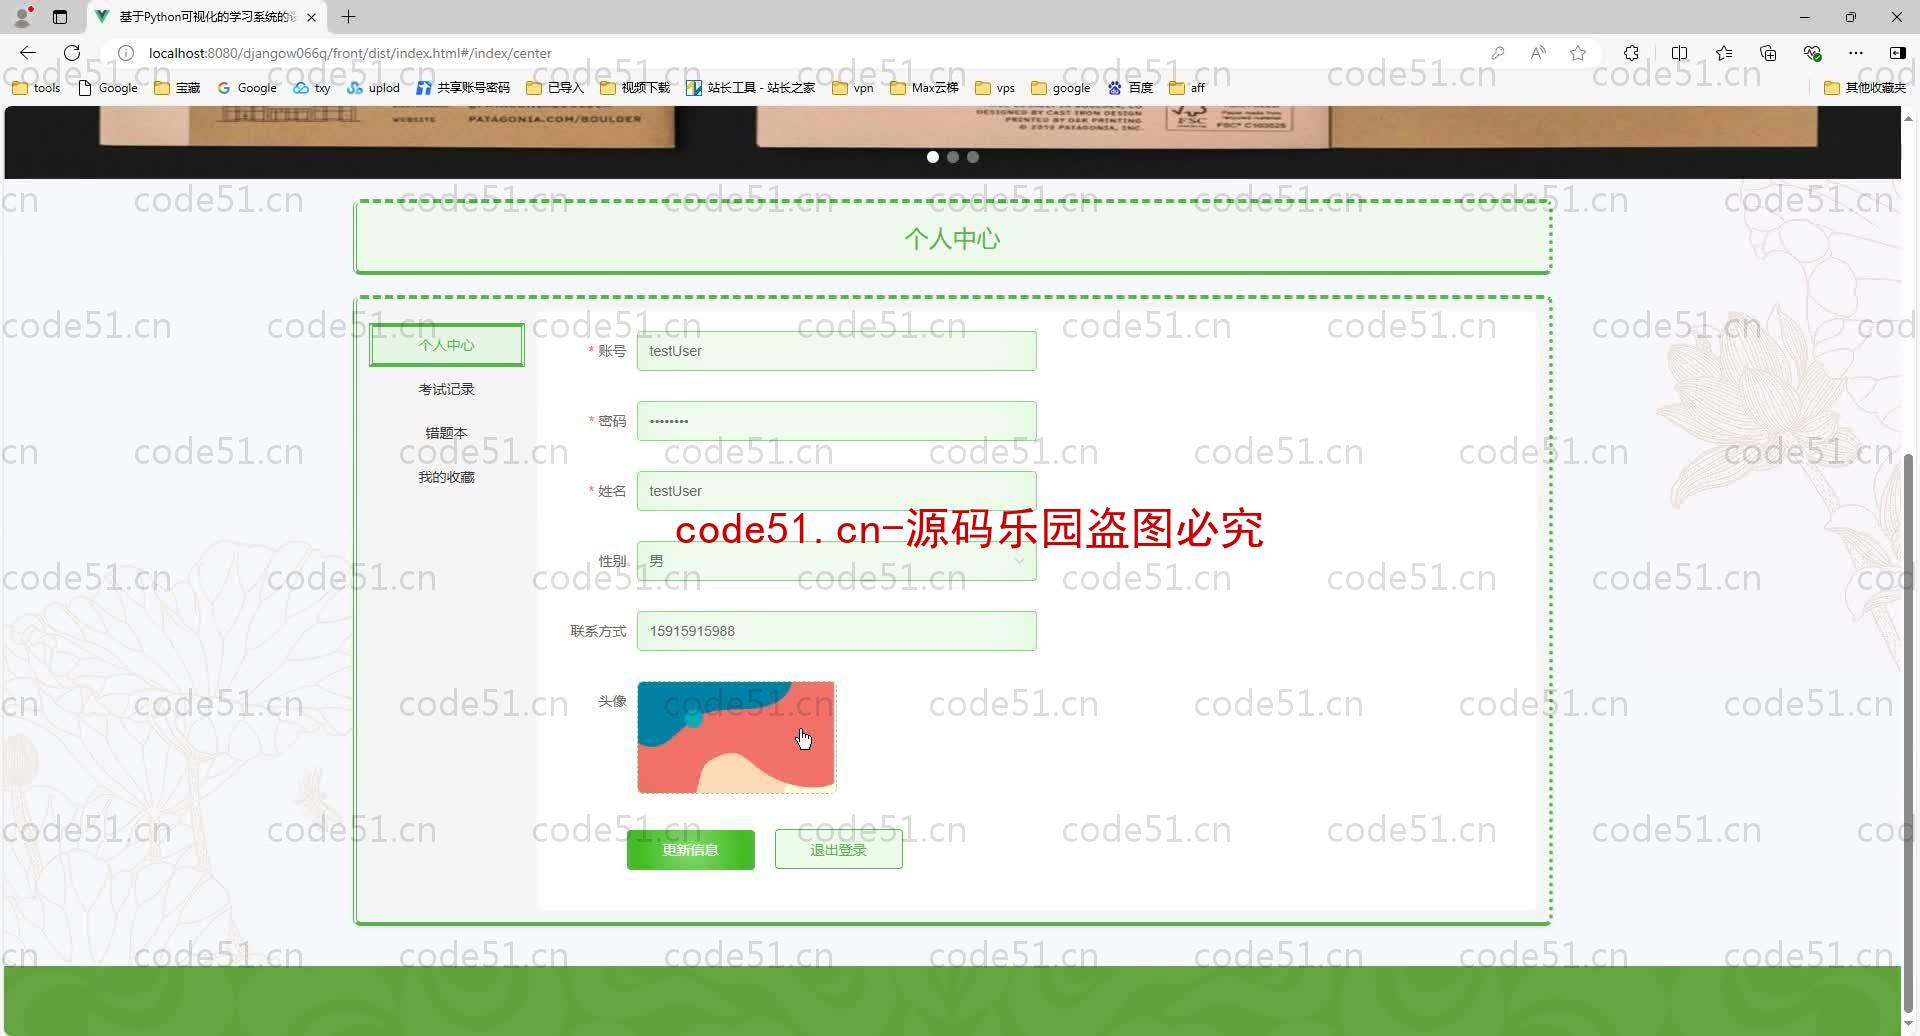Open the Google page bookmark
1920x1036 pixels.
(x=108, y=88)
